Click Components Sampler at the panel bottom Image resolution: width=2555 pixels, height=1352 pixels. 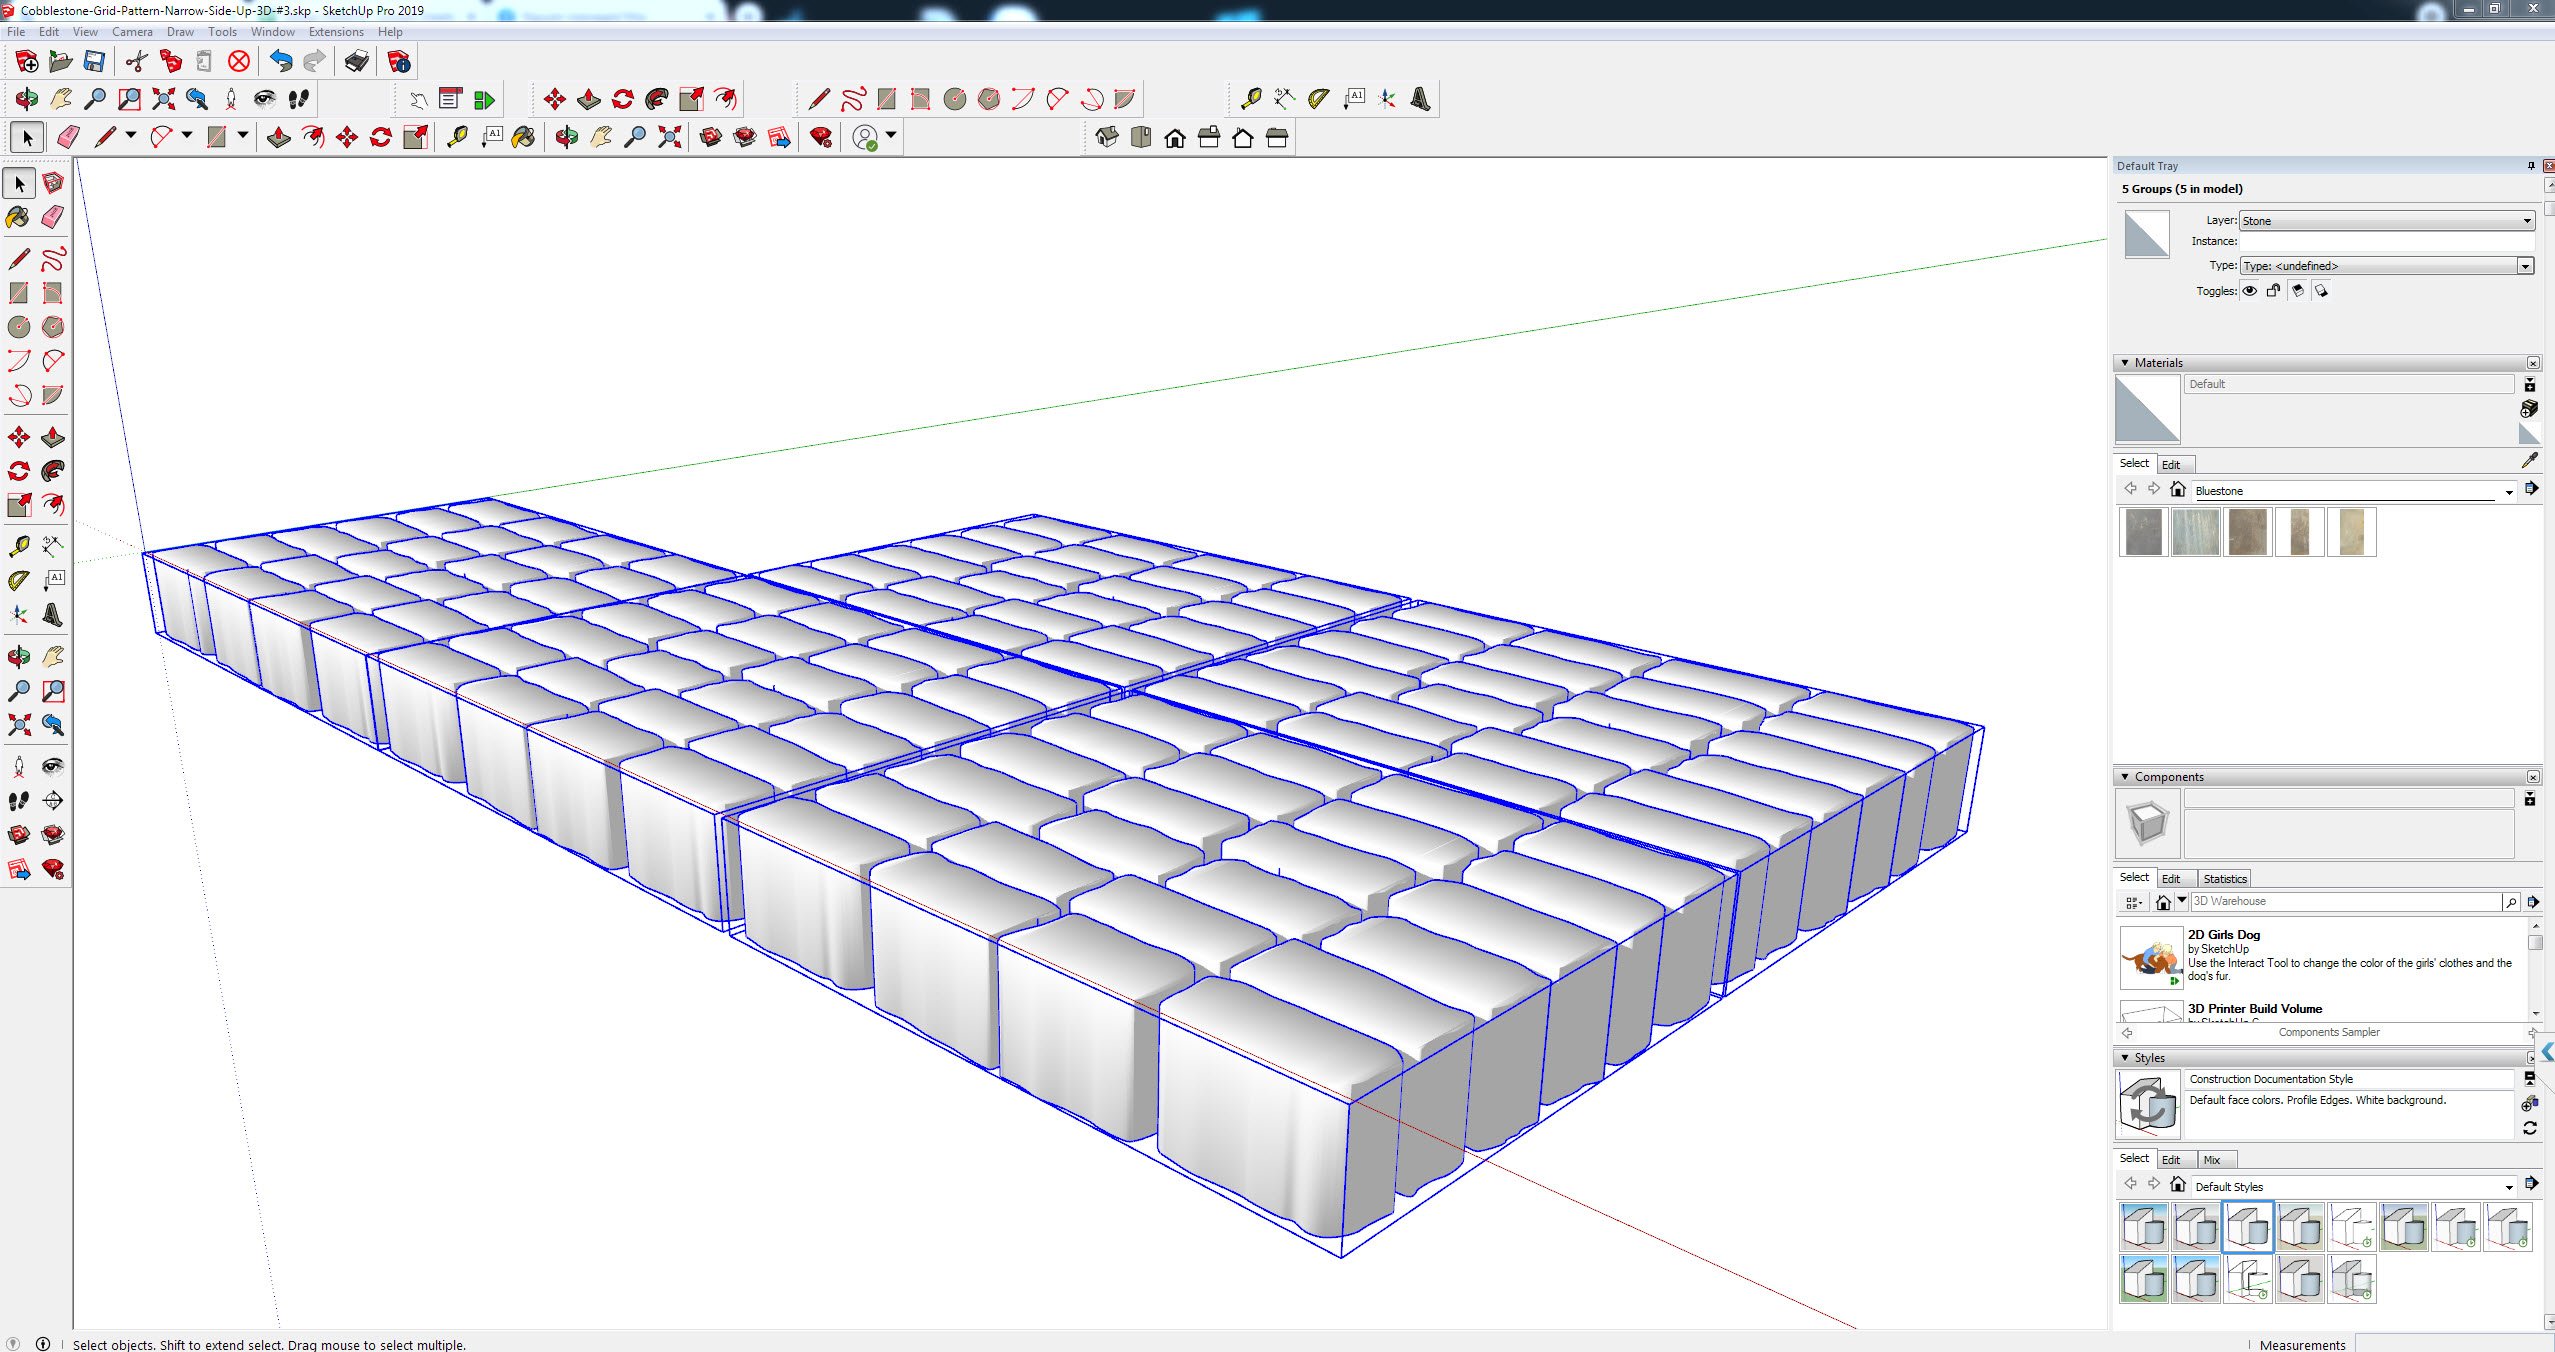pyautogui.click(x=2330, y=1031)
